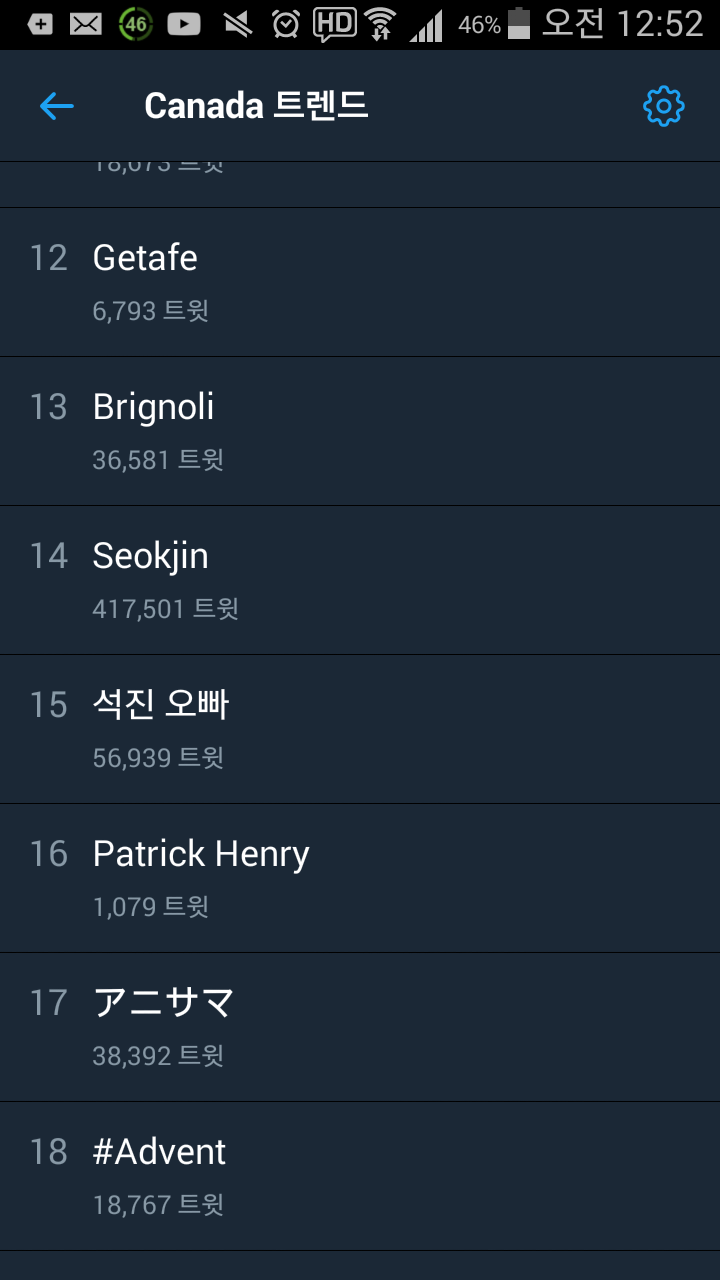Tap the cellular signal strength indicator
The height and width of the screenshot is (1280, 720).
[429, 25]
